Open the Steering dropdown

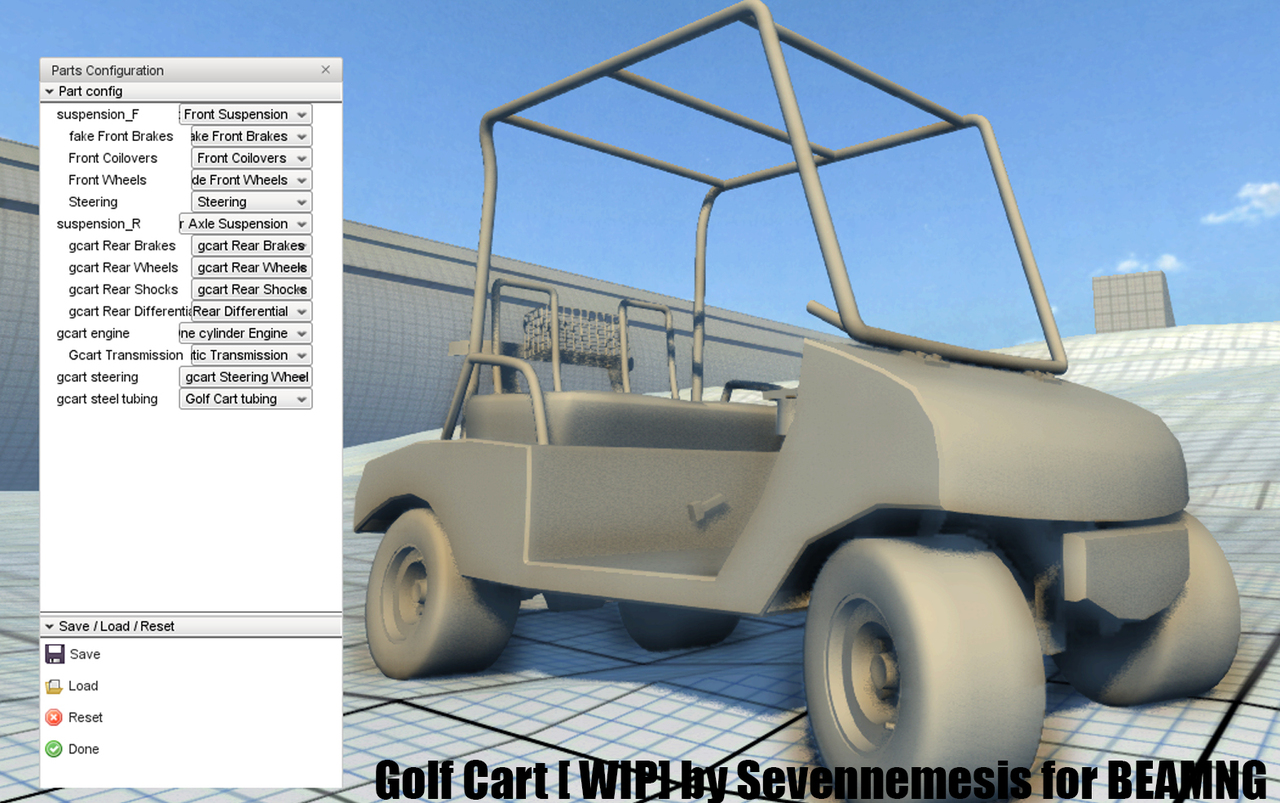click(251, 202)
